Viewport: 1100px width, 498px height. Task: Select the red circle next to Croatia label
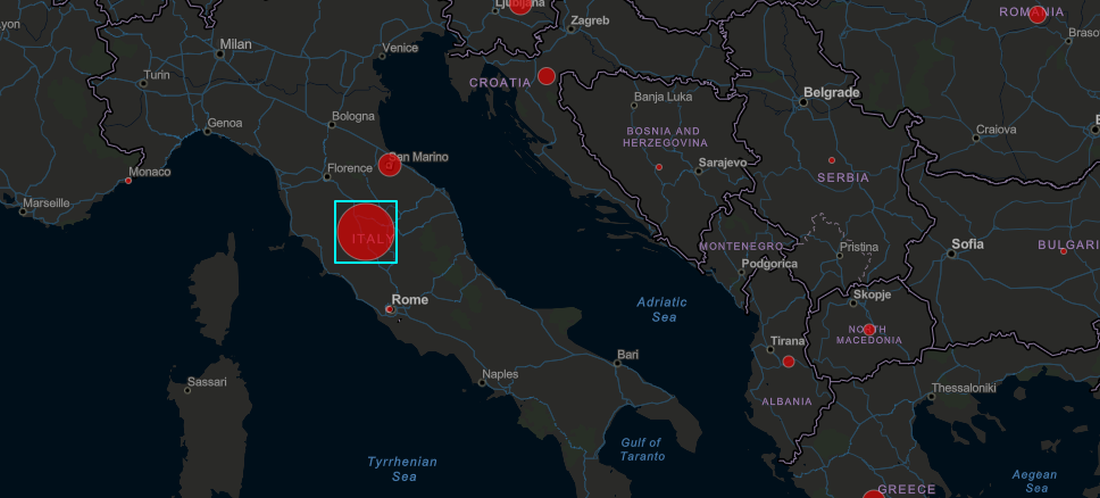tap(546, 76)
